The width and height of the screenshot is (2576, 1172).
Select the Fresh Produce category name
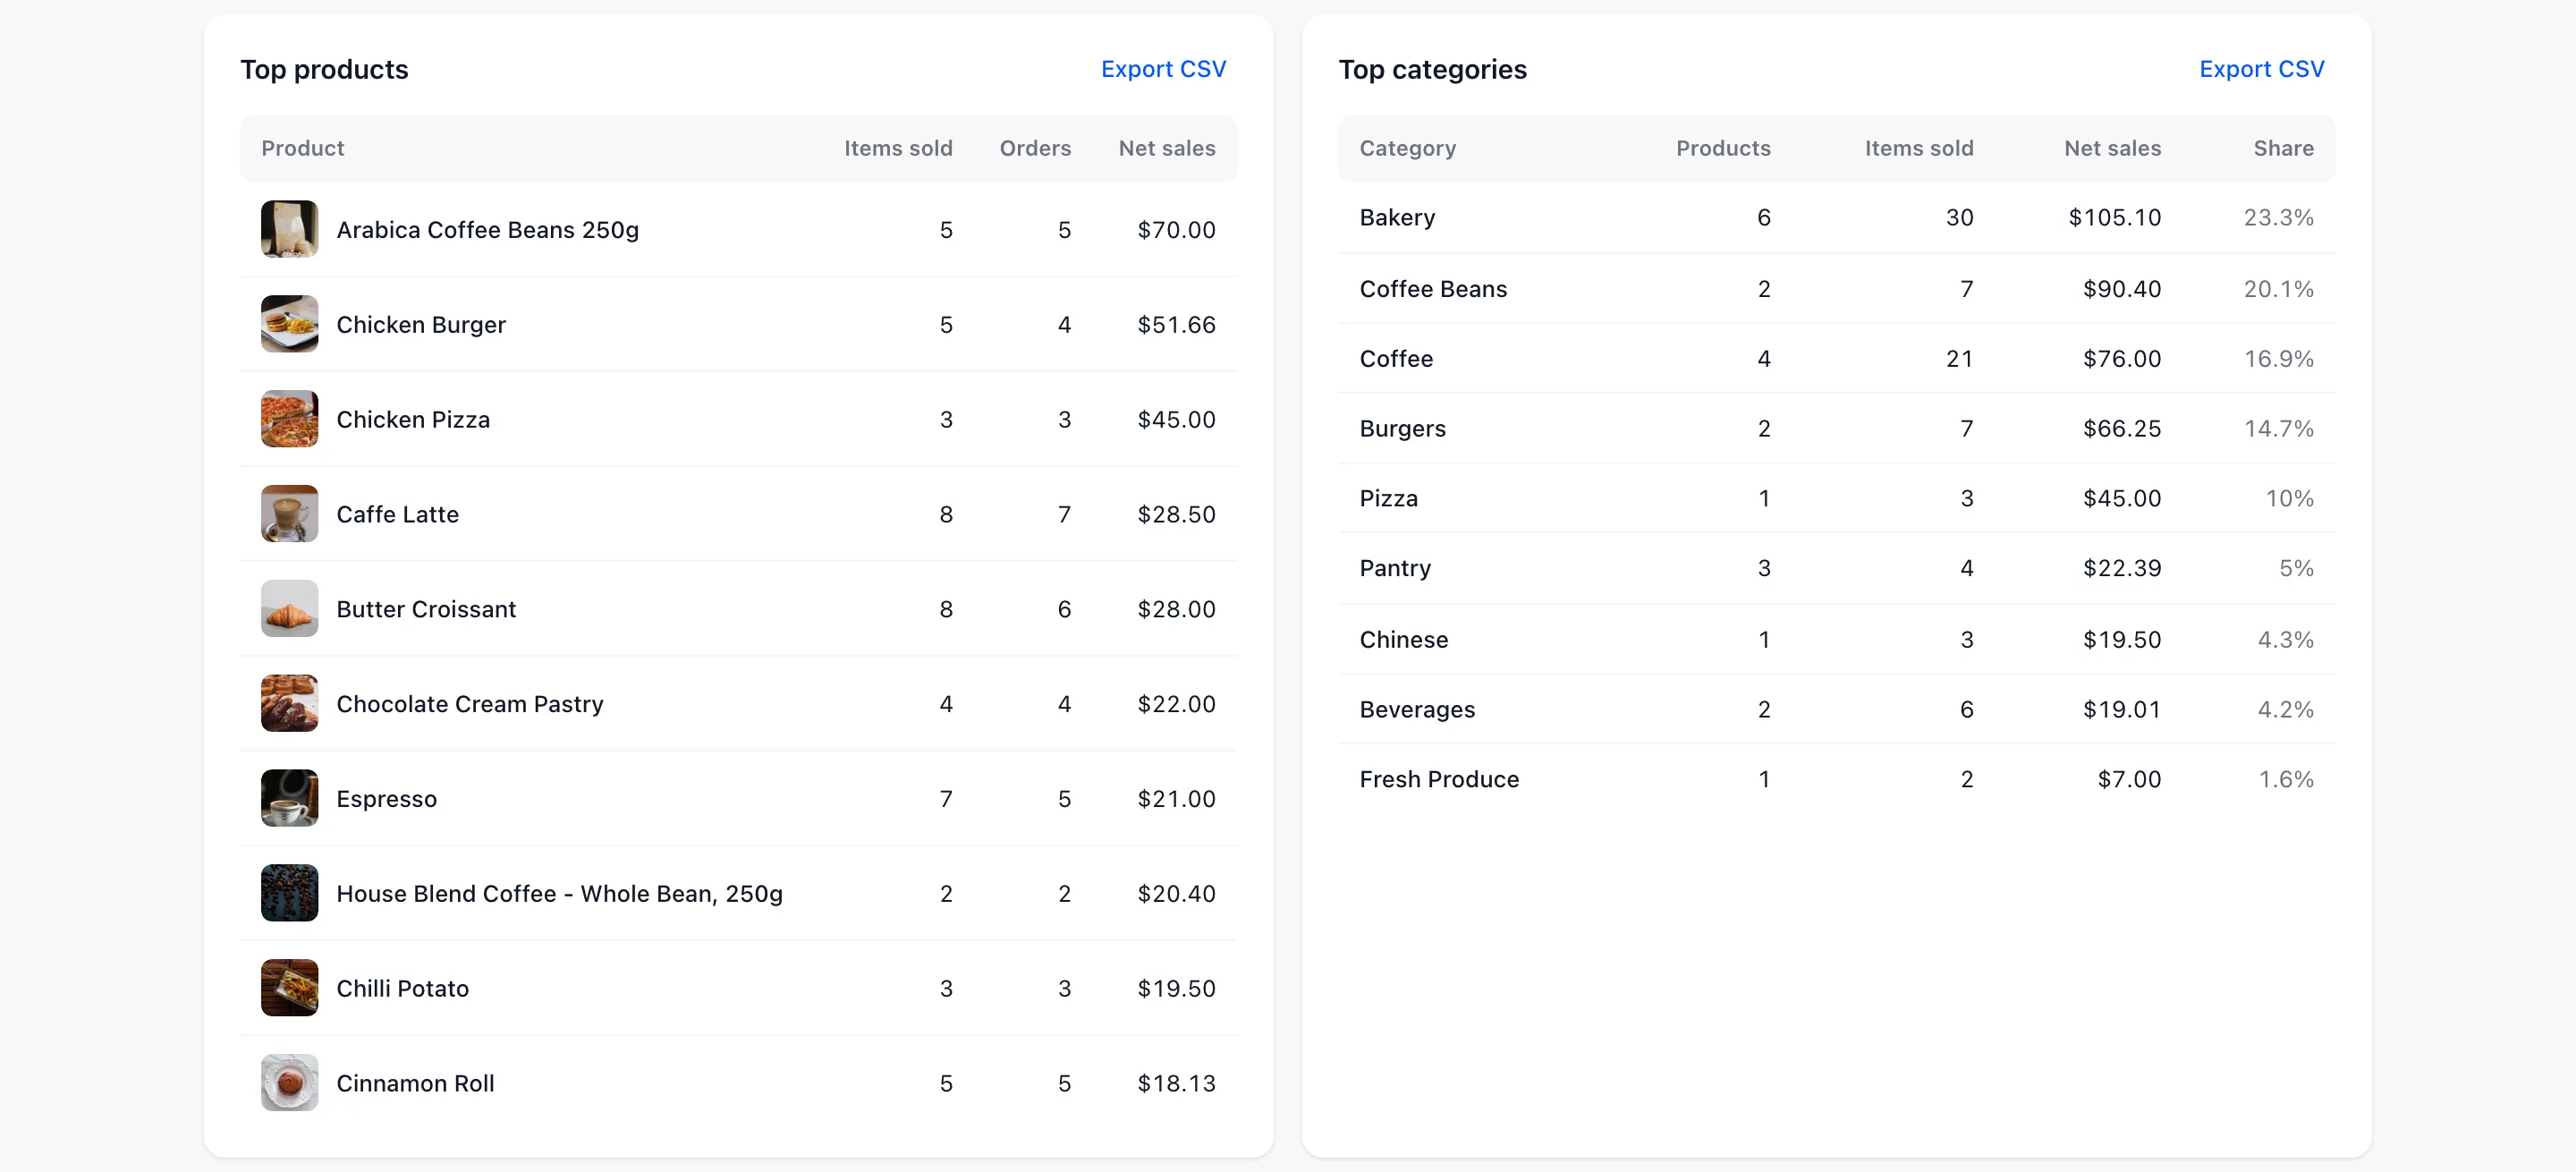pyautogui.click(x=1438, y=779)
